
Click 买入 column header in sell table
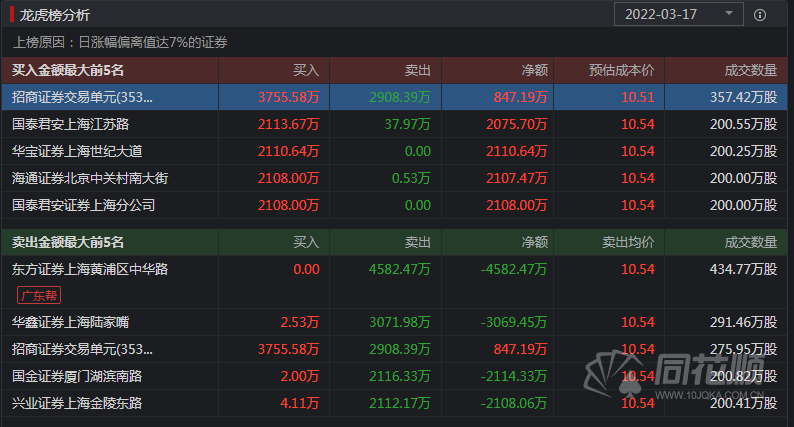pyautogui.click(x=306, y=242)
